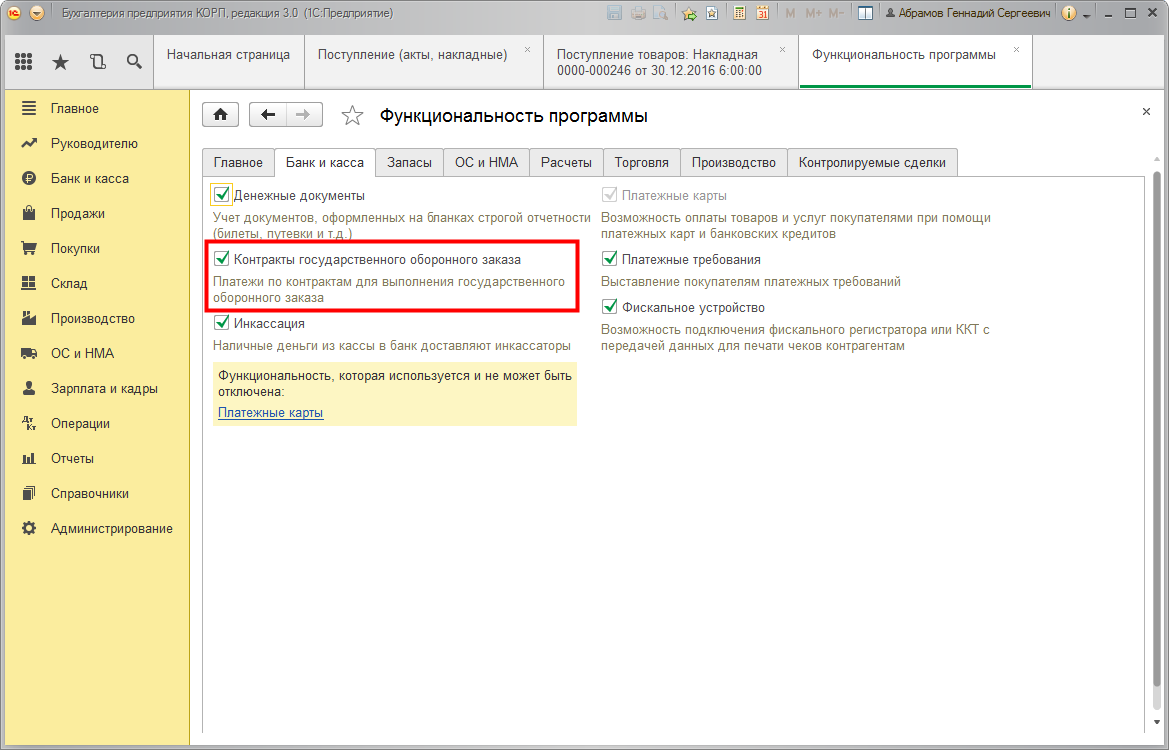This screenshot has width=1169, height=750.
Task: Switch to the Запасы tab
Action: coord(409,163)
